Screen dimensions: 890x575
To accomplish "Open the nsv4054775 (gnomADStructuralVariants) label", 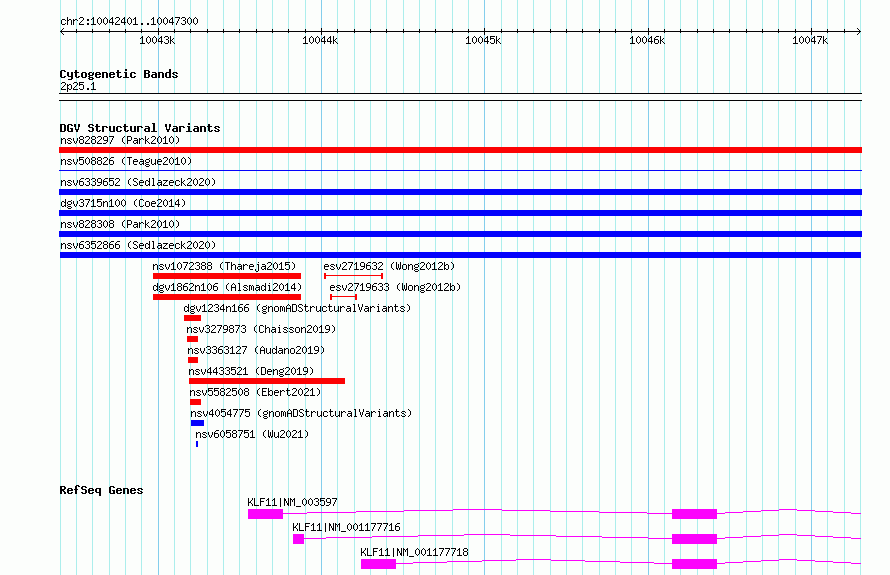I will 301,413.
